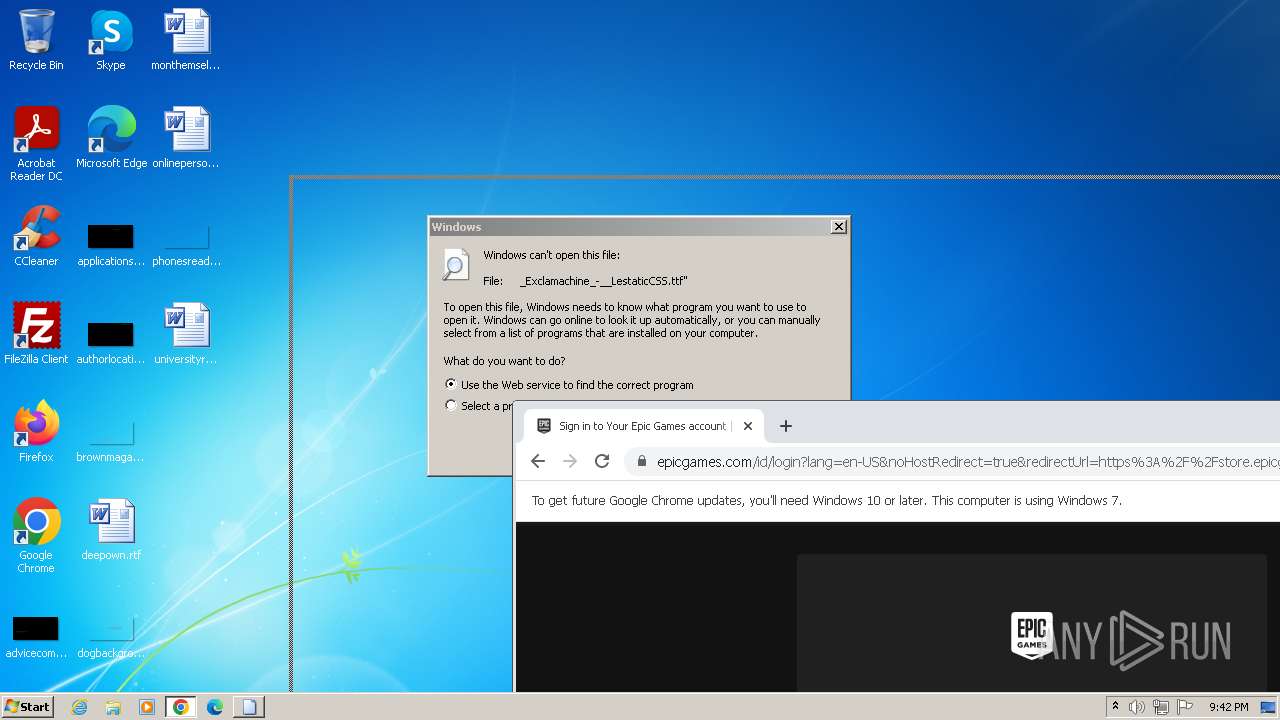Open the authorlocati desktop file icon

111,344
